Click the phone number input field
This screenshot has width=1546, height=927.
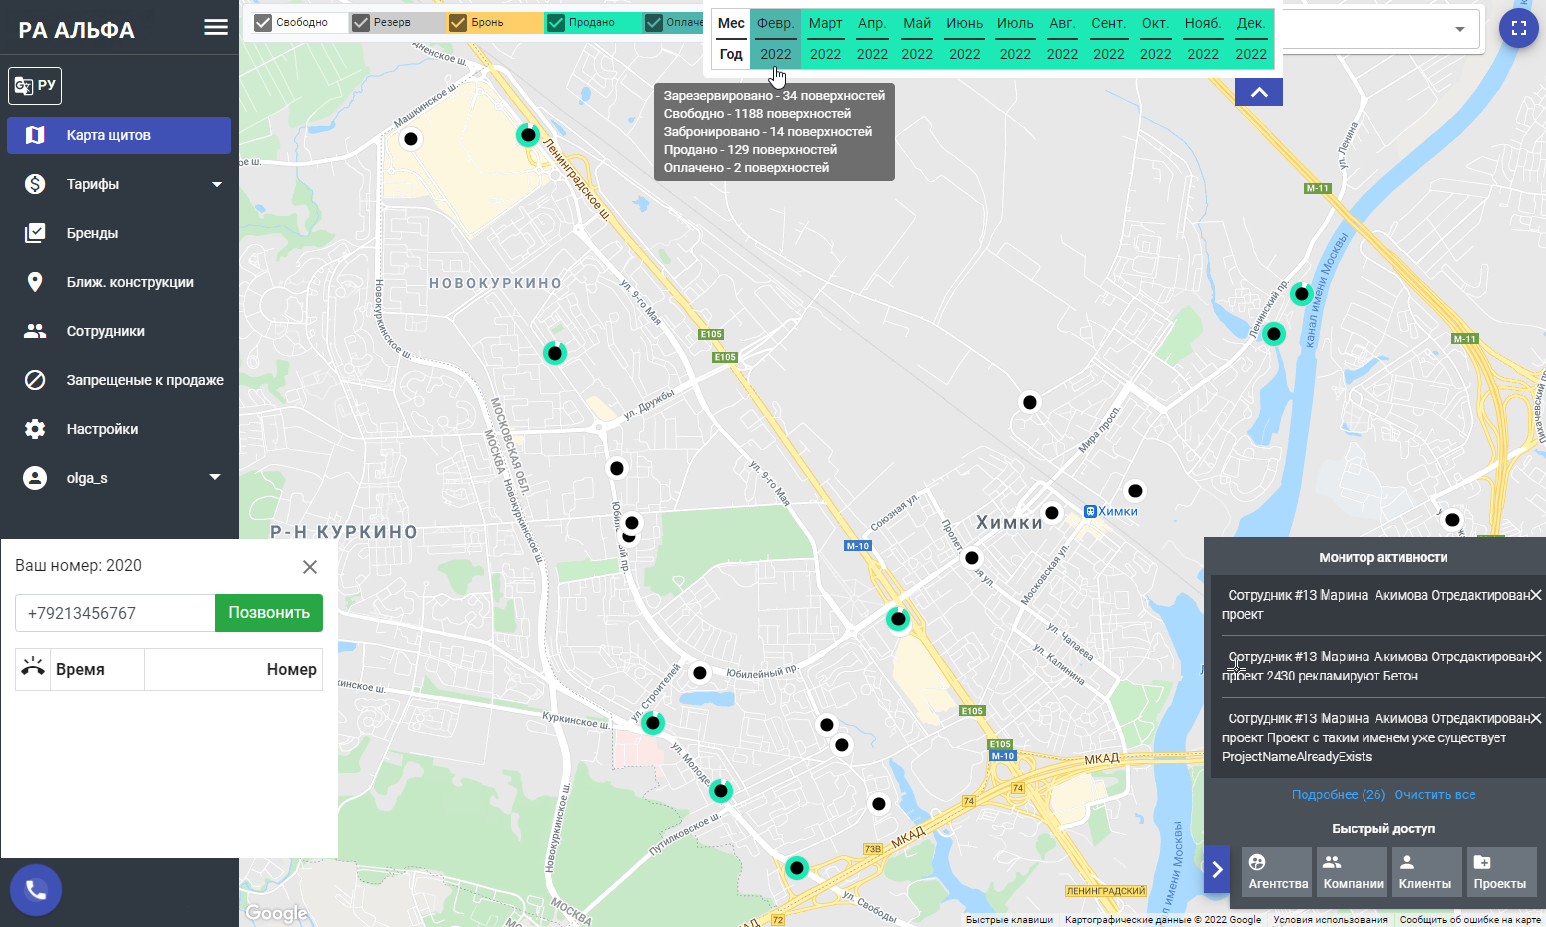point(115,613)
